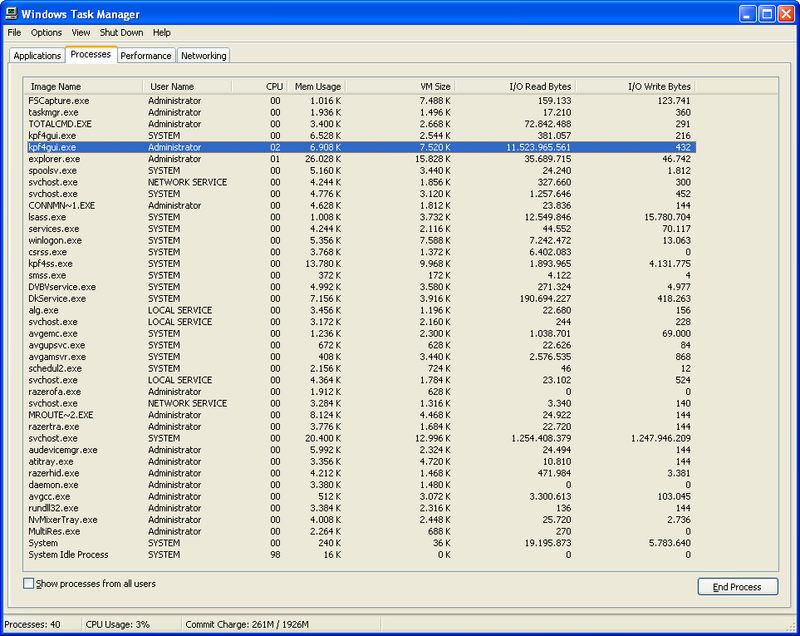
Task: Open the File menu
Action: (14, 33)
